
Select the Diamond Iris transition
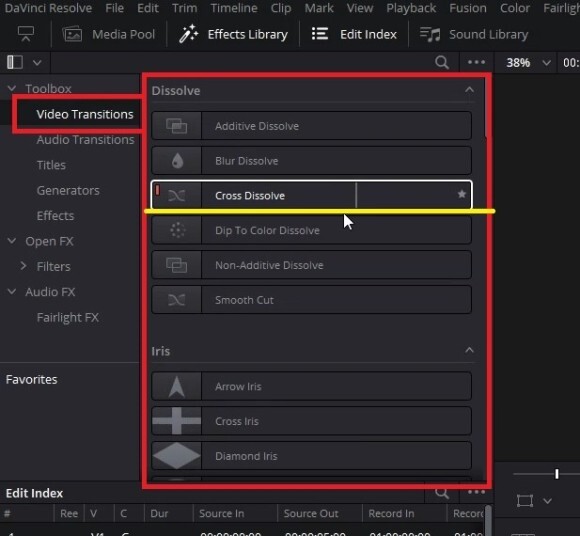(x=311, y=456)
